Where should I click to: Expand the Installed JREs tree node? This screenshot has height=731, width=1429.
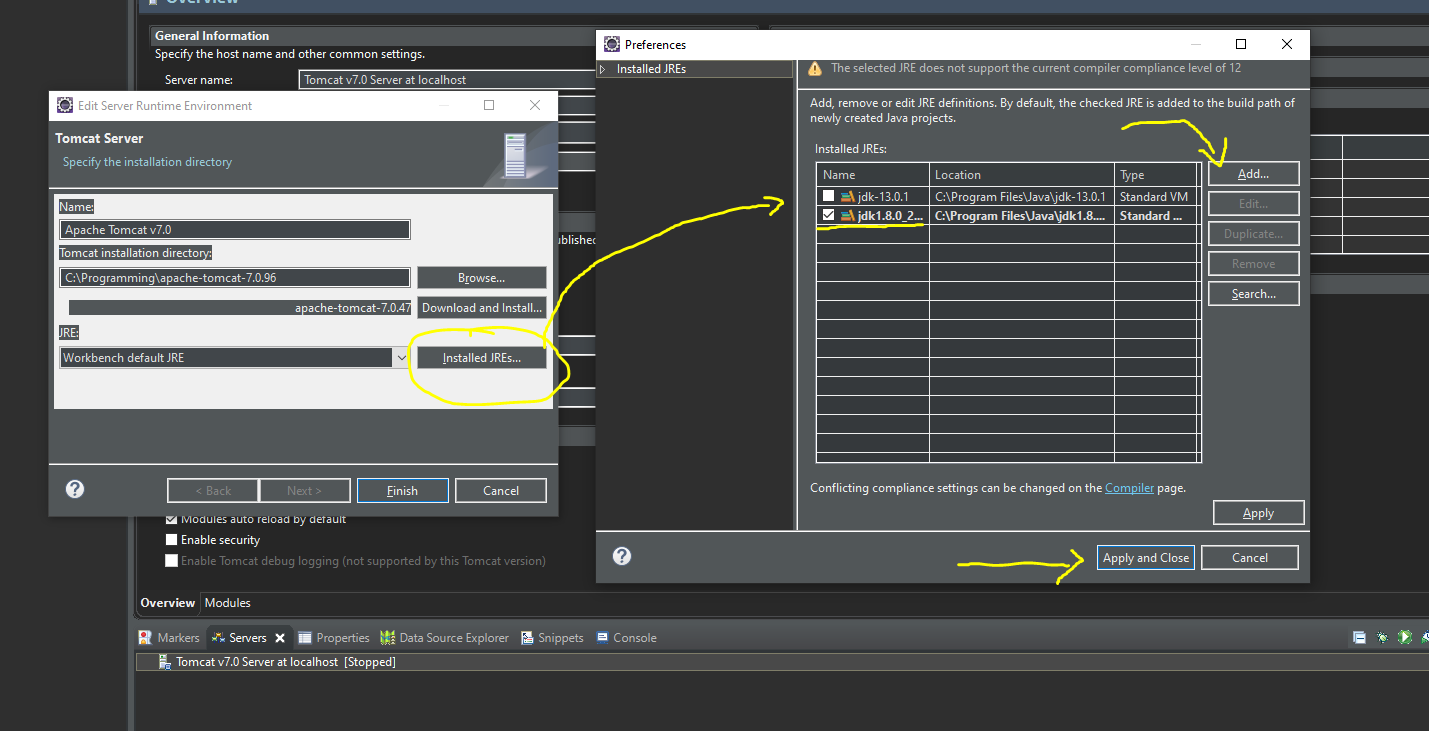pyautogui.click(x=603, y=69)
